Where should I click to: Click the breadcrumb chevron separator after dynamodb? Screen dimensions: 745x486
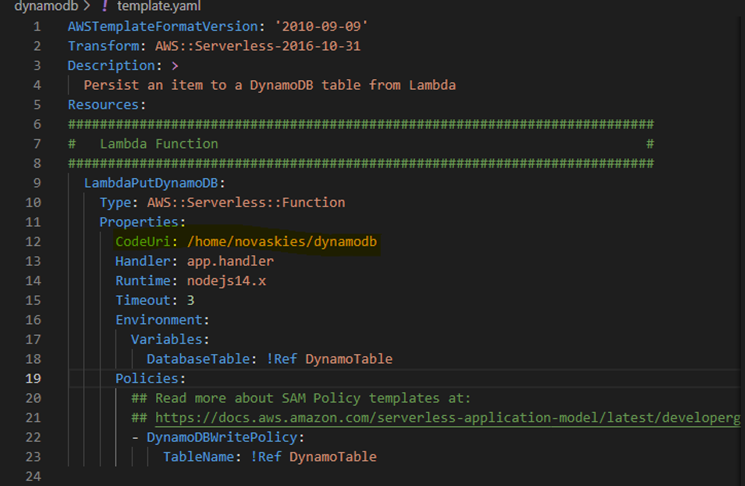[87, 7]
